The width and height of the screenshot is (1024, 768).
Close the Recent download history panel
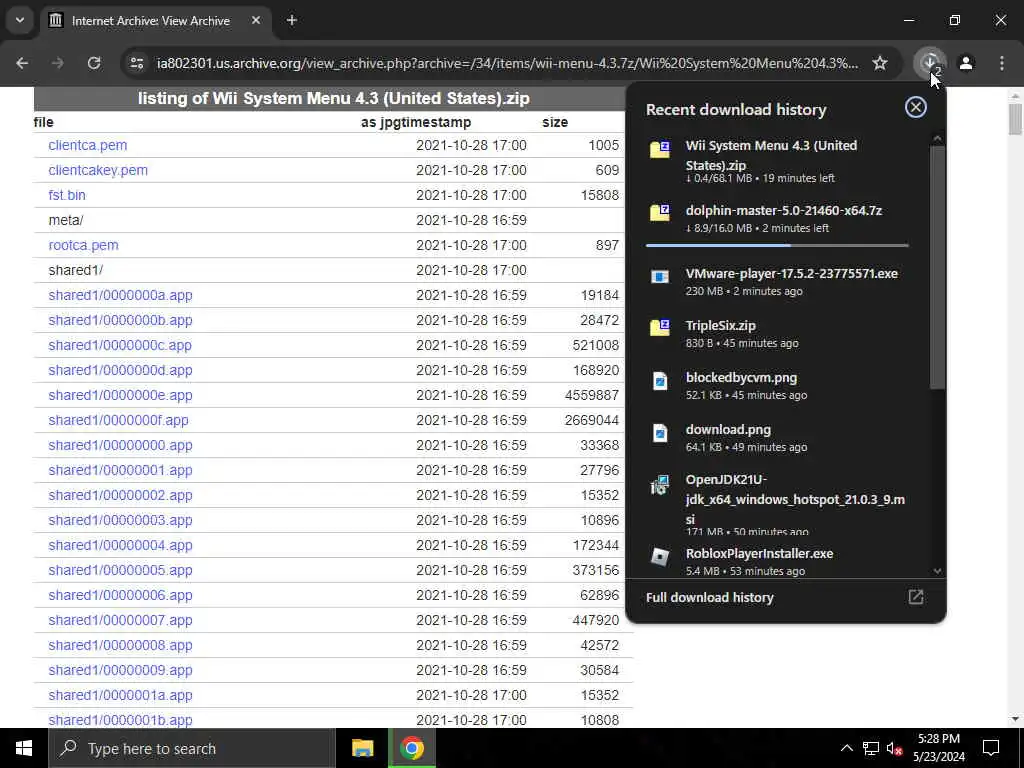point(916,107)
